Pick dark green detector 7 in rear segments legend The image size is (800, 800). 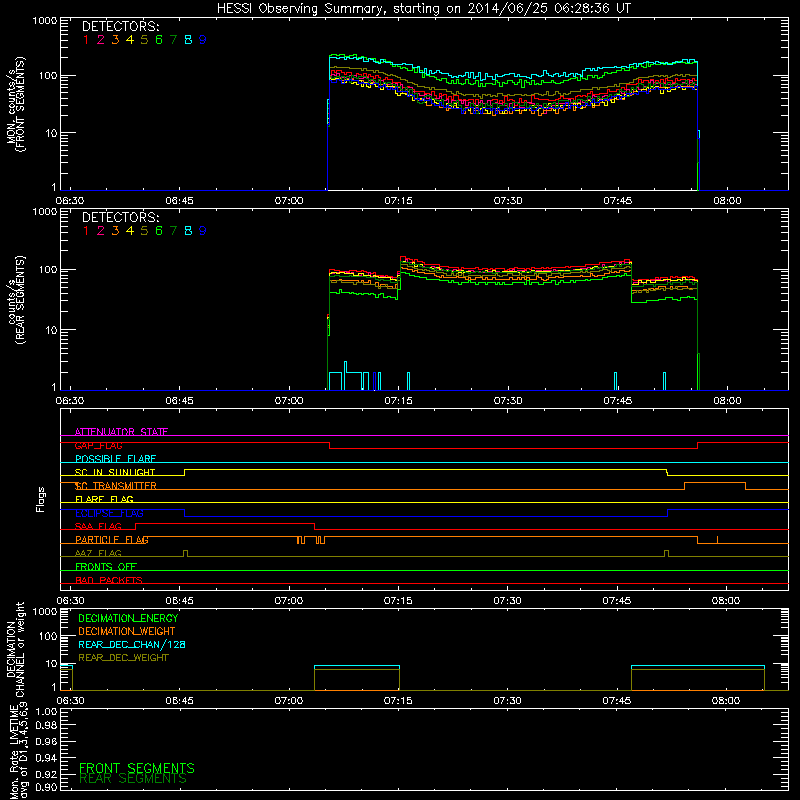click(x=173, y=231)
